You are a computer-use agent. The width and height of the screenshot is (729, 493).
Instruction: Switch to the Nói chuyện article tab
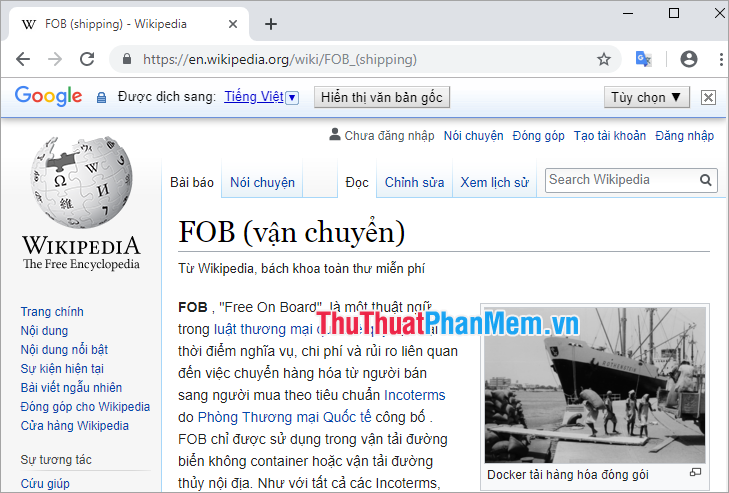[262, 182]
